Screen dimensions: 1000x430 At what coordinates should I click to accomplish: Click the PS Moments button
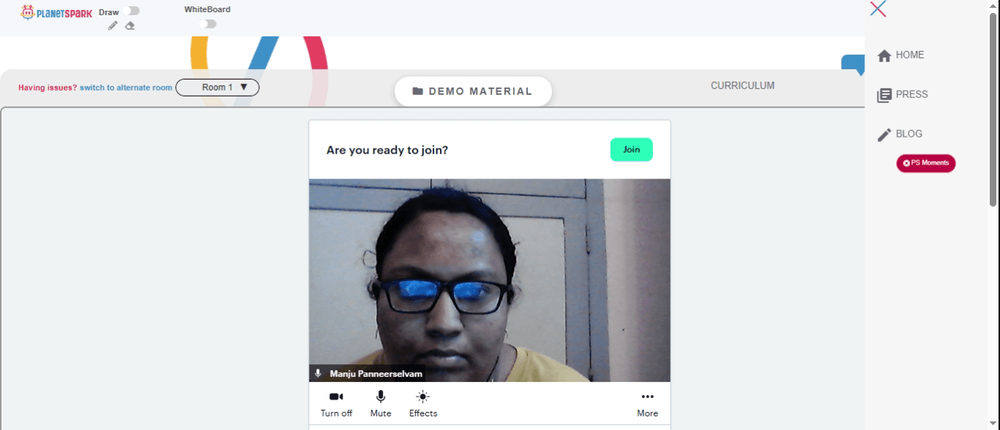click(926, 163)
